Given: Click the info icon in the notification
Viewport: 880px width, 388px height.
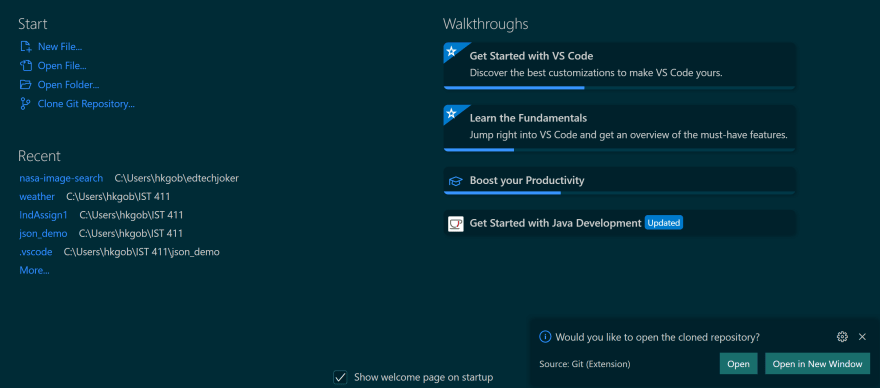Looking at the screenshot, I should (x=545, y=337).
